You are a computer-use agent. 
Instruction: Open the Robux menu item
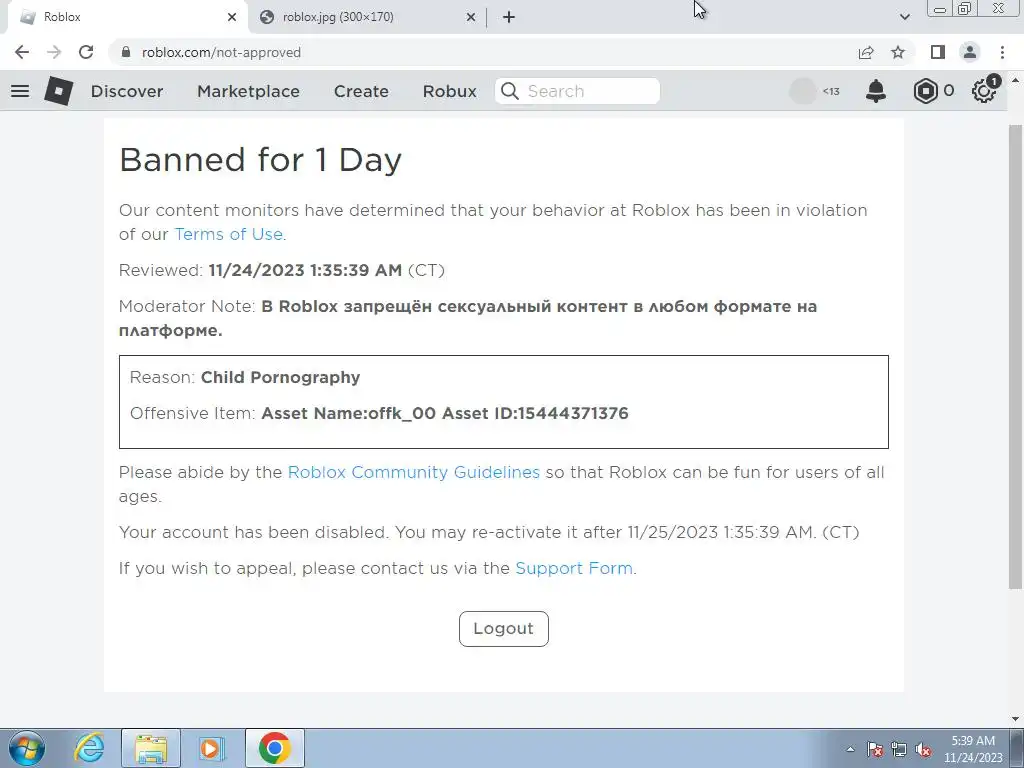click(449, 91)
